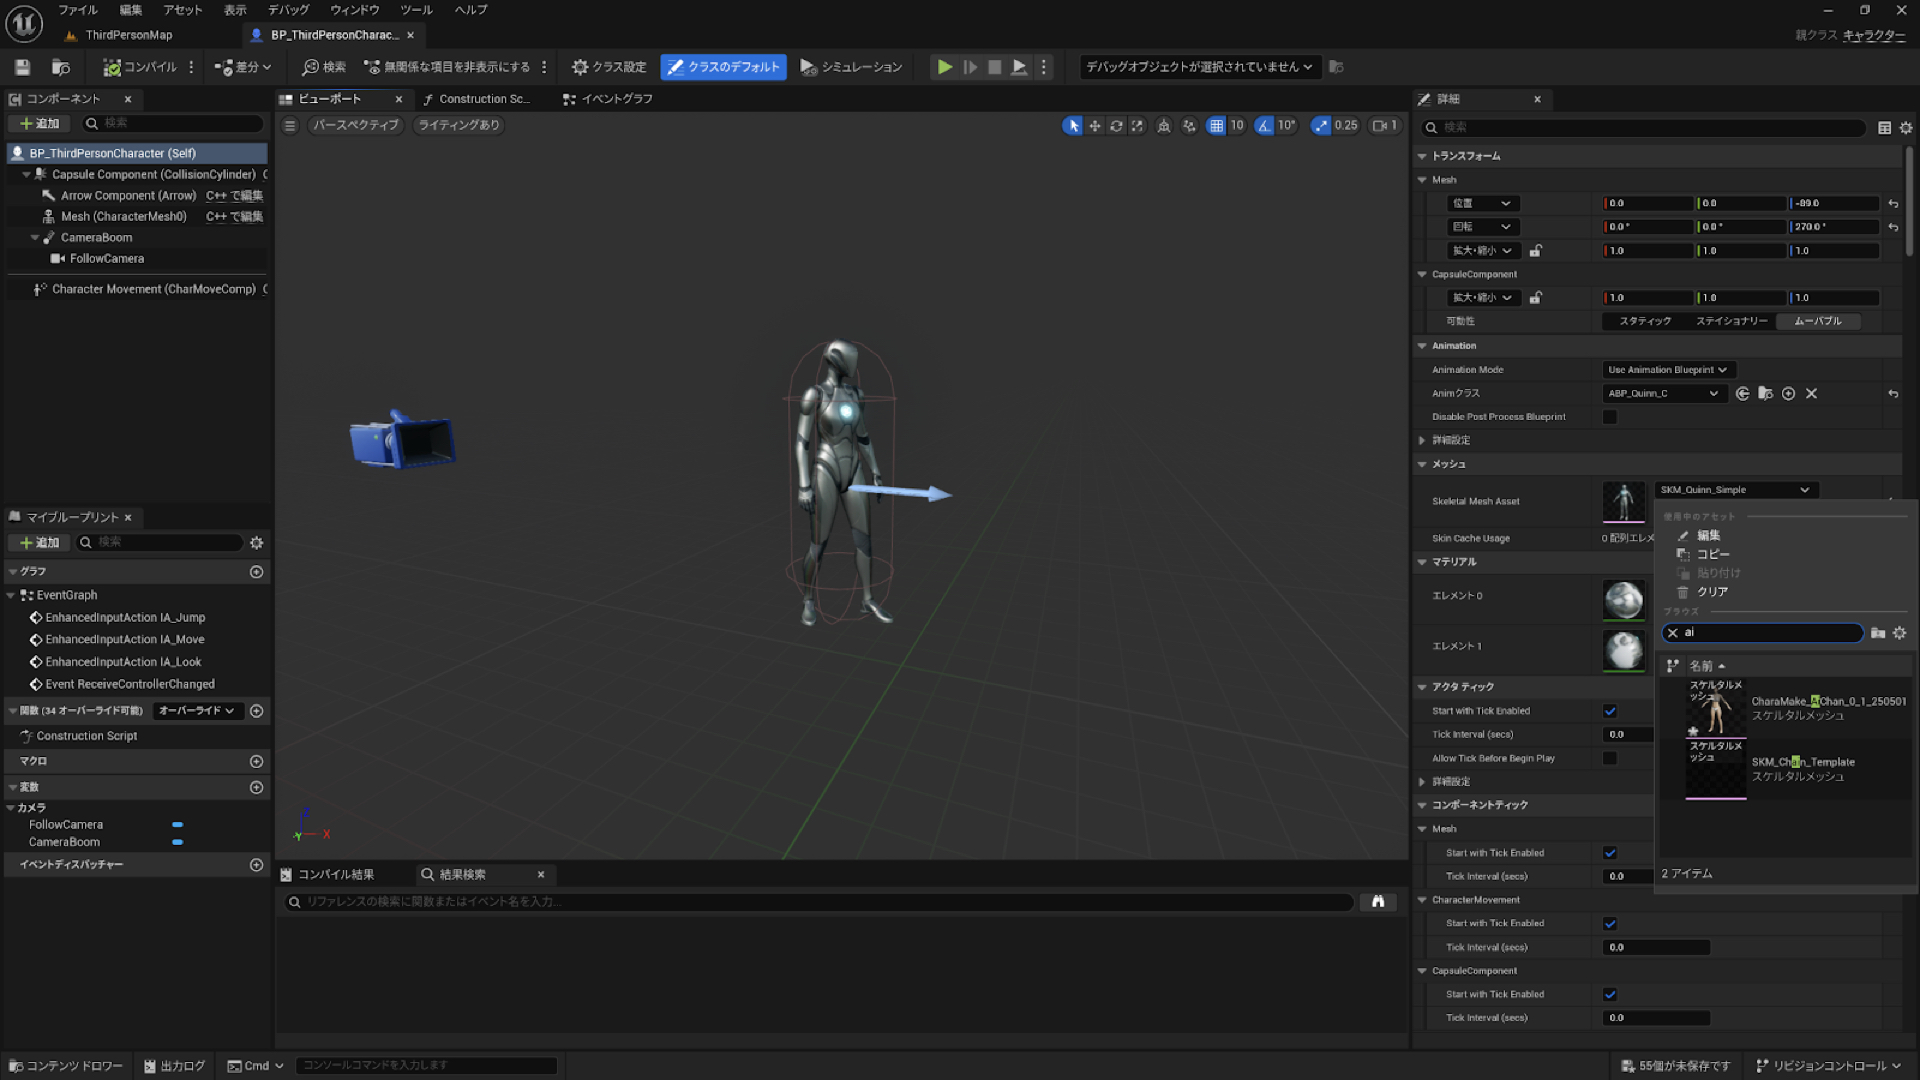This screenshot has height=1080, width=1920.
Task: Click the クラスのデフォルト button
Action: point(723,67)
